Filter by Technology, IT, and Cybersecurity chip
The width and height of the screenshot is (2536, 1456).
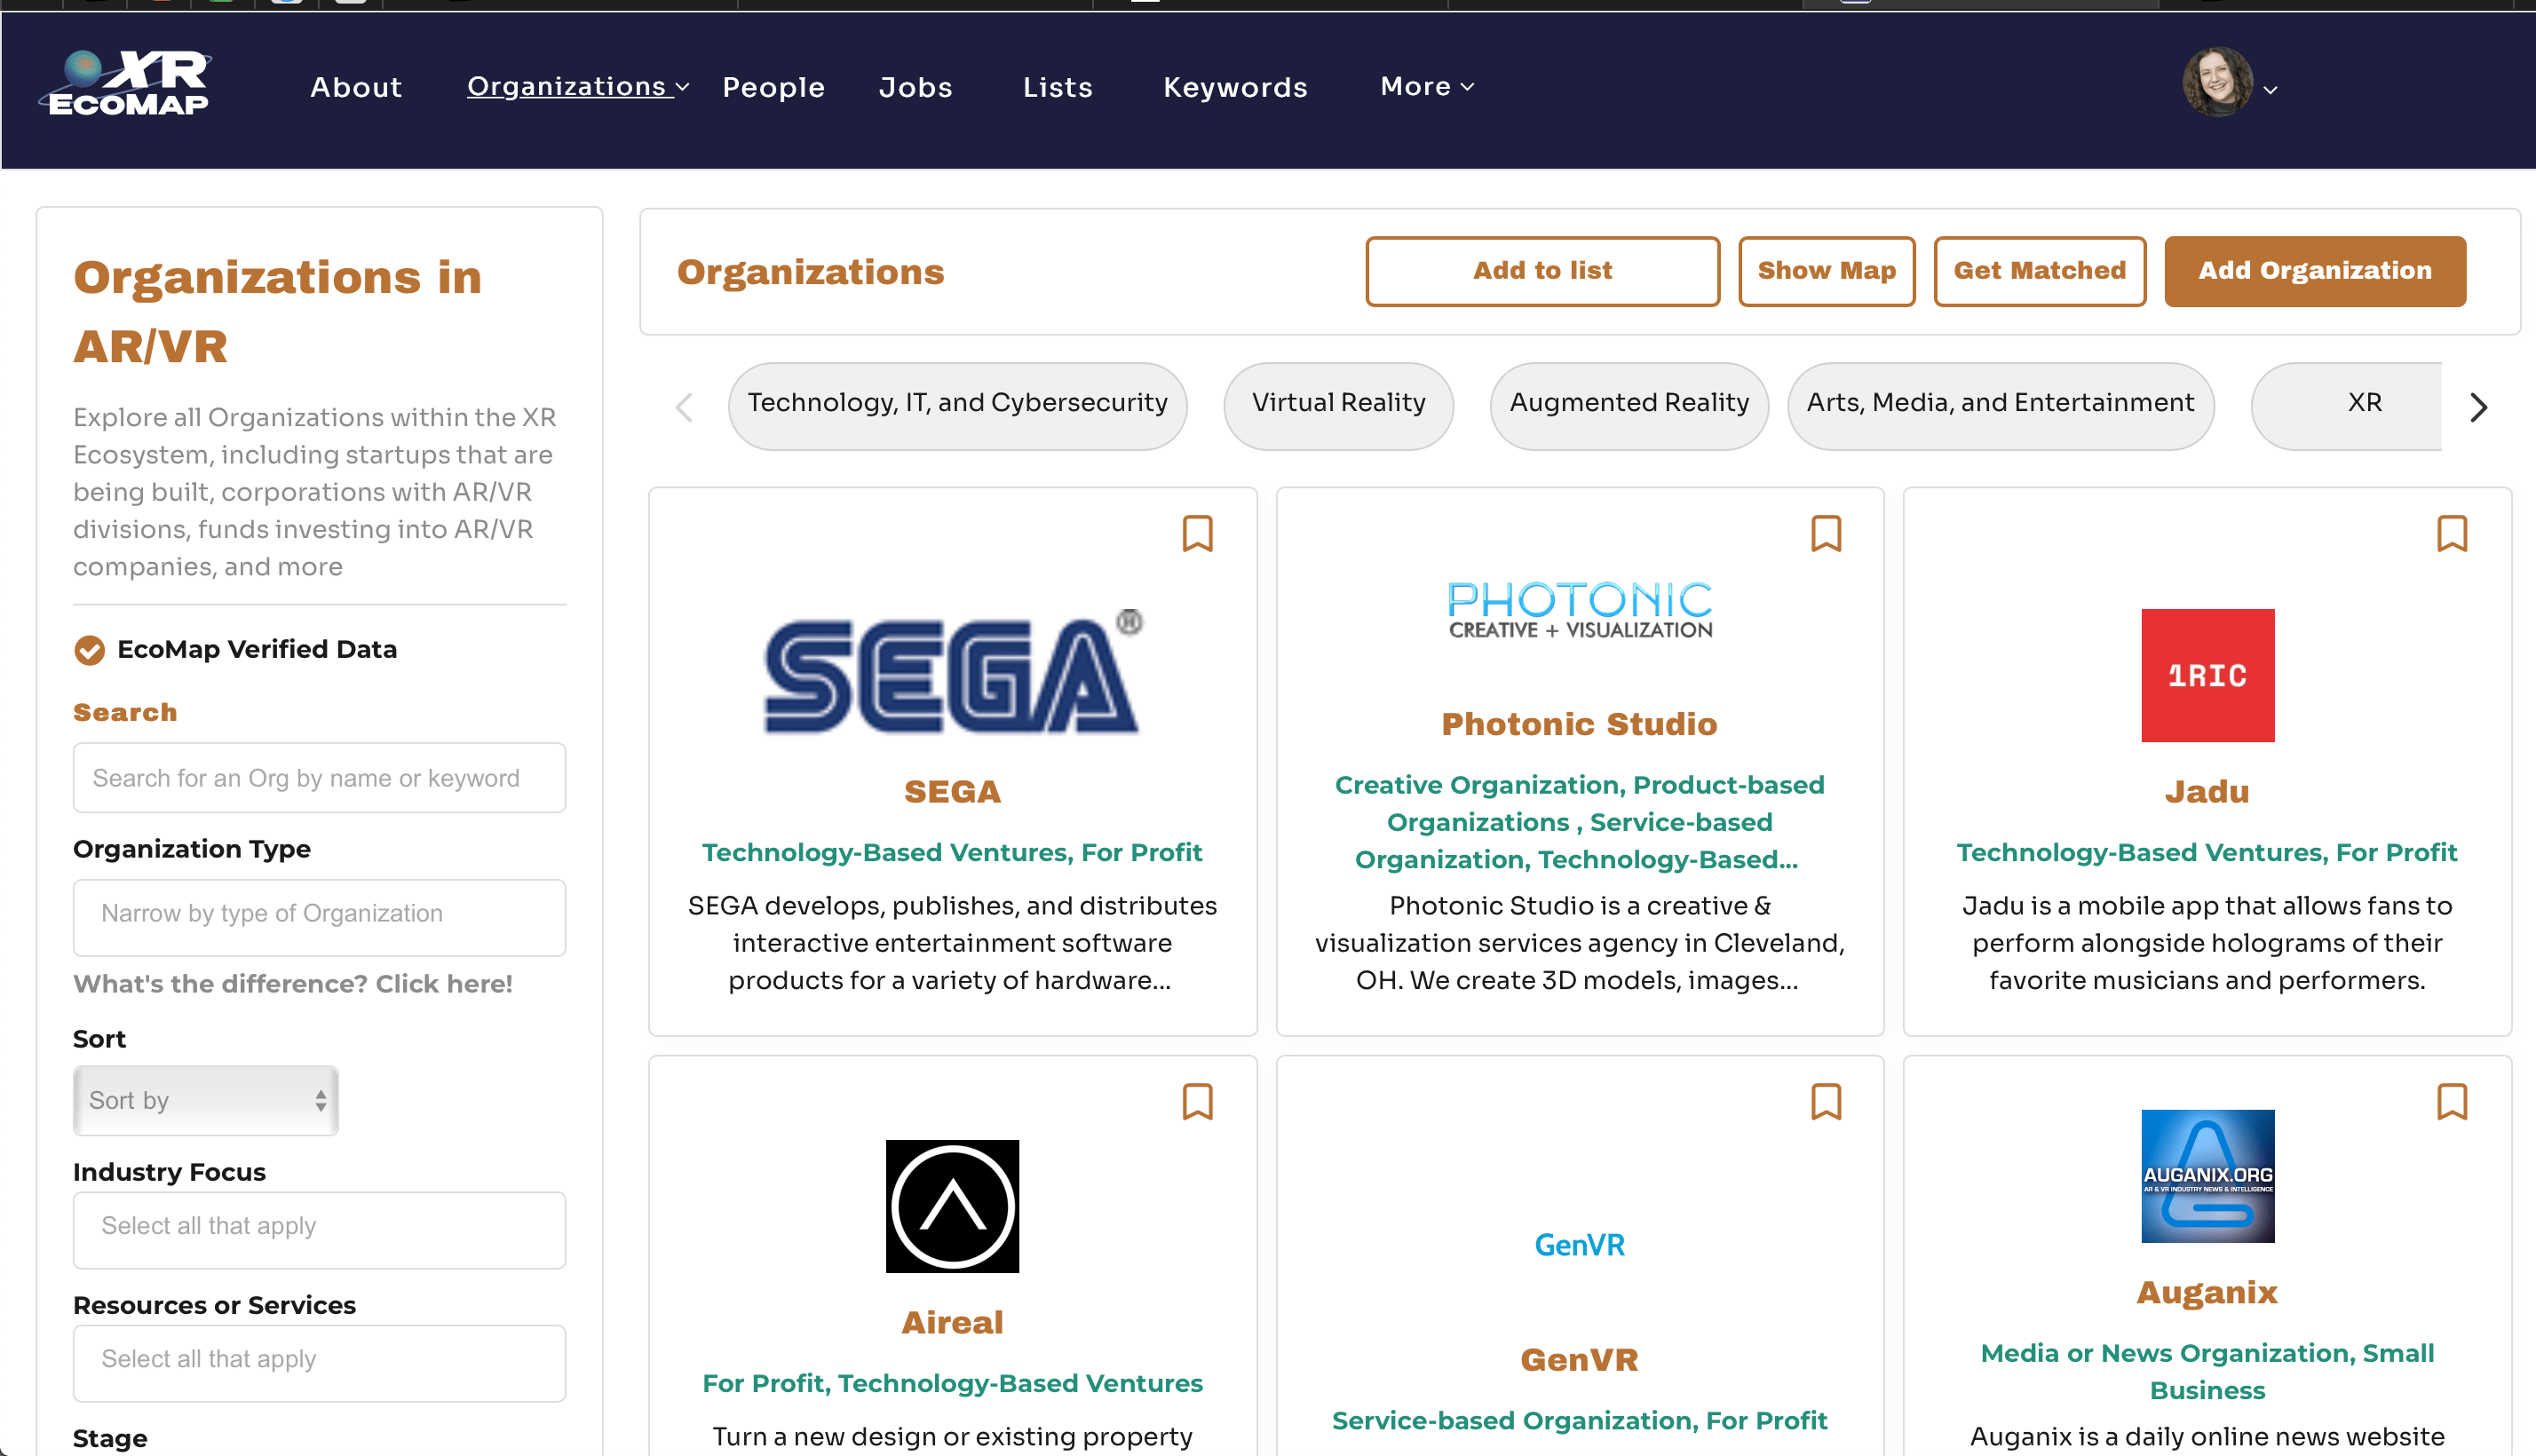957,405
